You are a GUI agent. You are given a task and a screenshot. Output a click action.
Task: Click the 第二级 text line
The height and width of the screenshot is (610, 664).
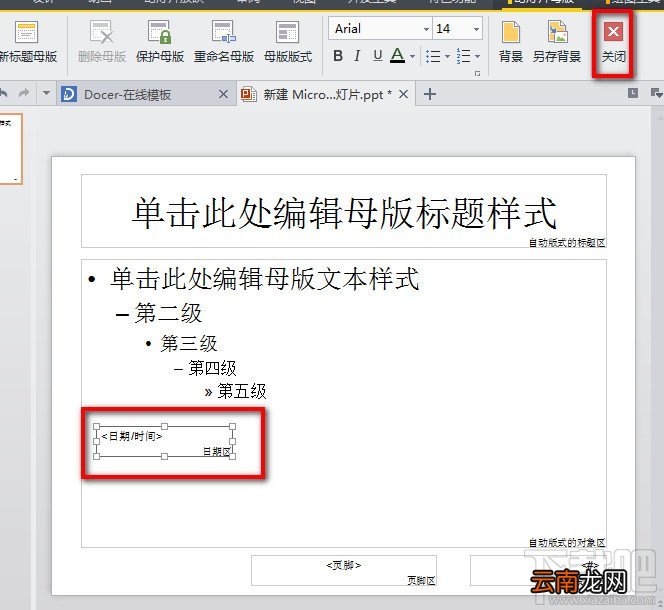168,314
